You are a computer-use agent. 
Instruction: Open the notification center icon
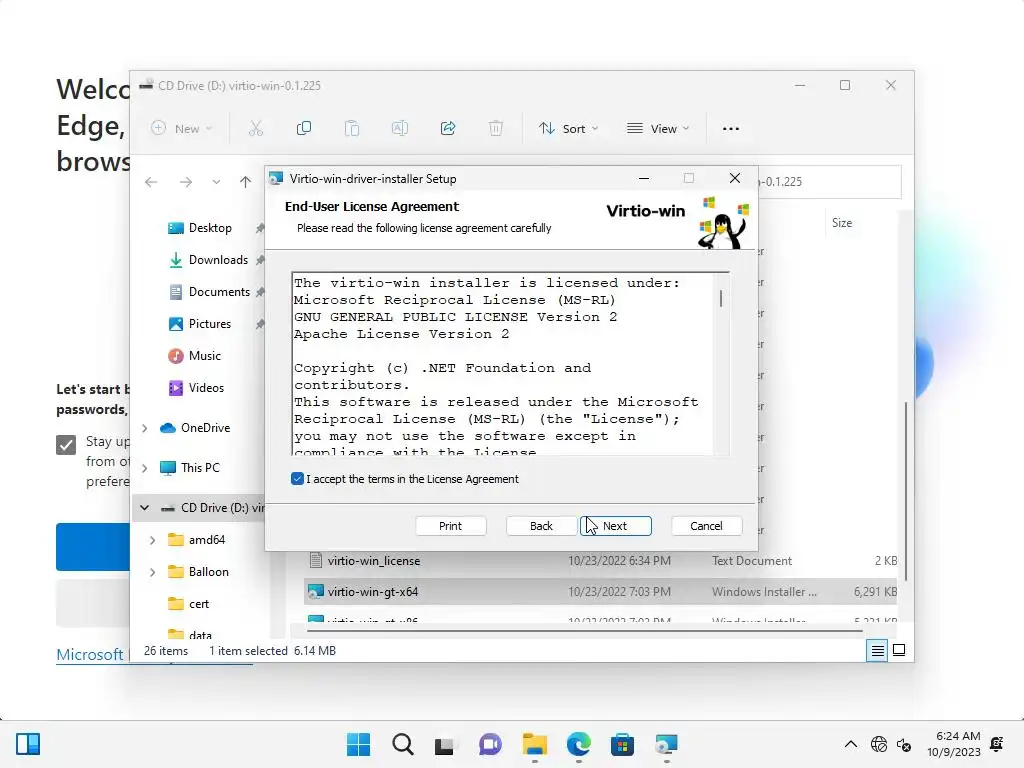[997, 744]
